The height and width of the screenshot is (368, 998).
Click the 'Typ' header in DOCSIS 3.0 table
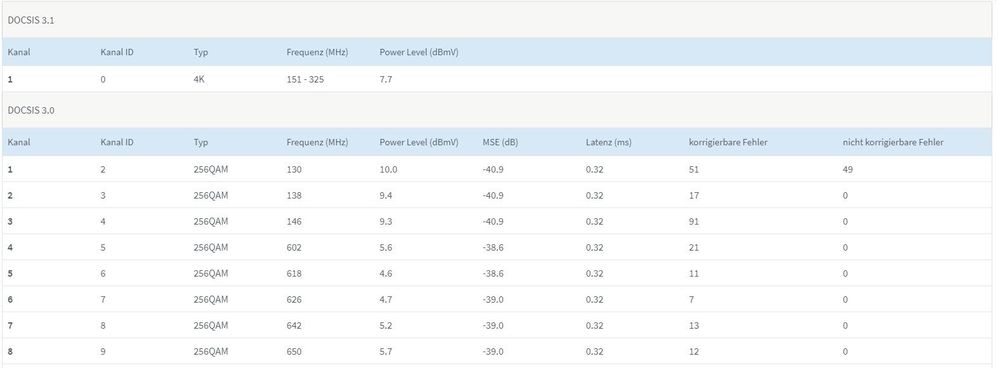tap(200, 143)
